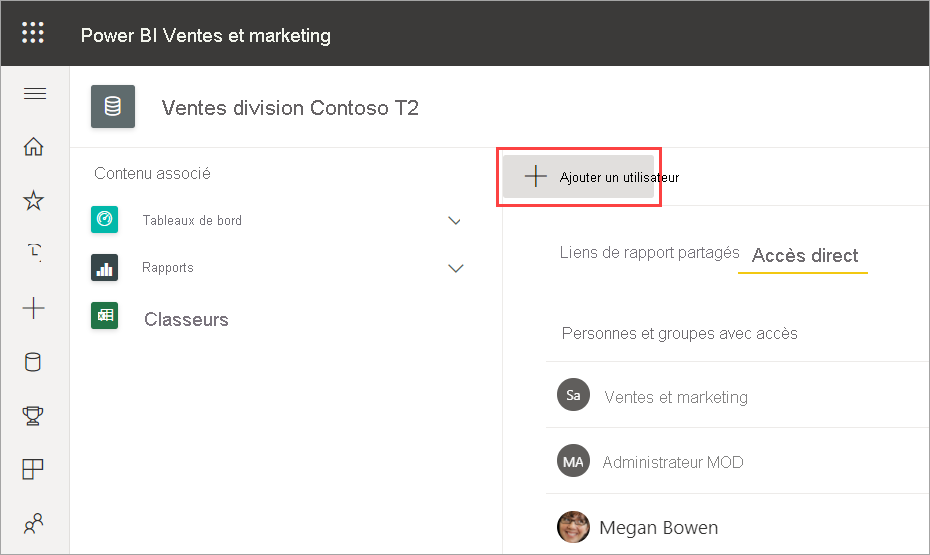The height and width of the screenshot is (555, 930).
Task: Open Recent icon in sidebar
Action: pyautogui.click(x=35, y=251)
